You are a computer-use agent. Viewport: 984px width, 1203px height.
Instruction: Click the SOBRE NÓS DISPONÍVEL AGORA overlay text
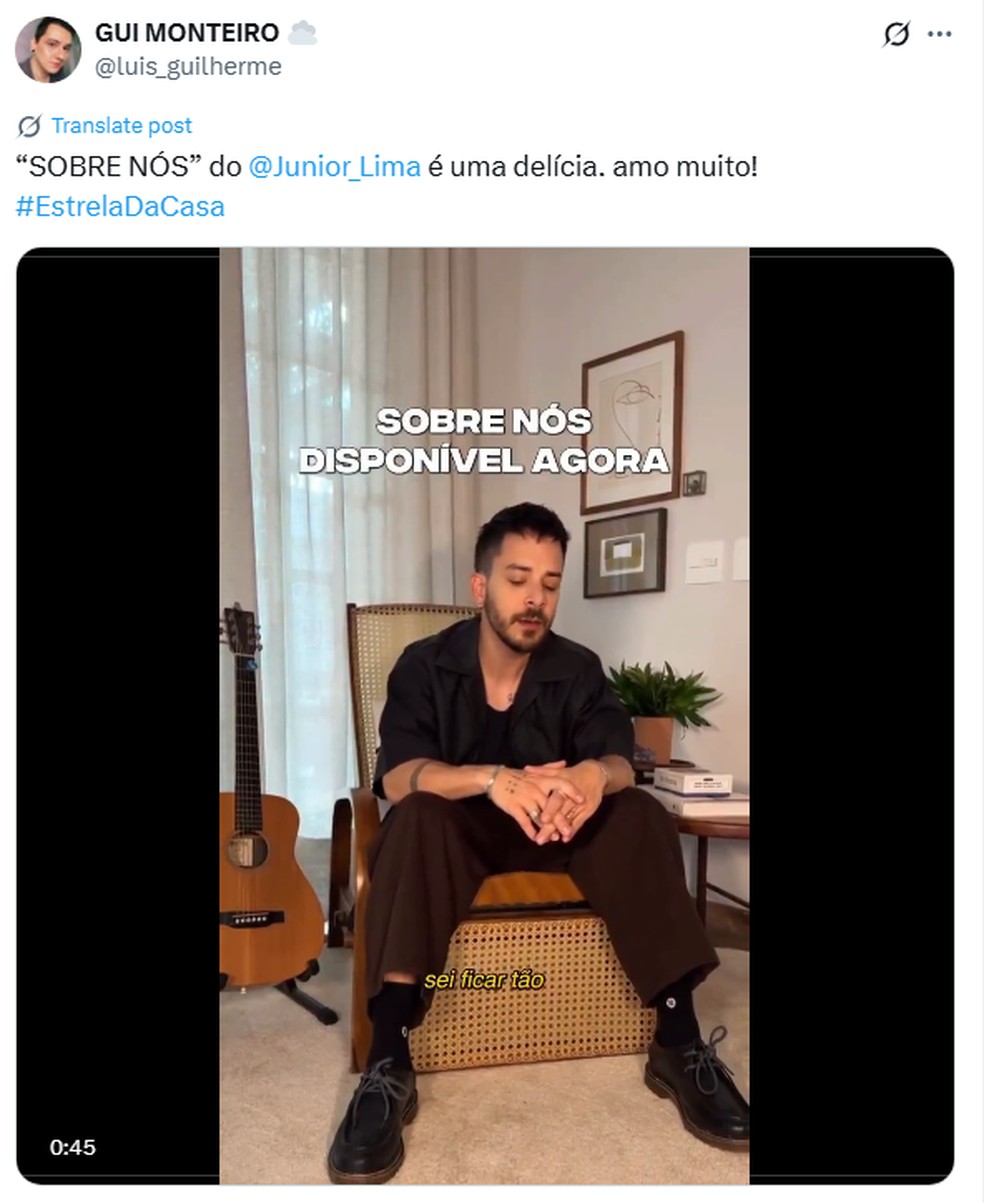[484, 440]
